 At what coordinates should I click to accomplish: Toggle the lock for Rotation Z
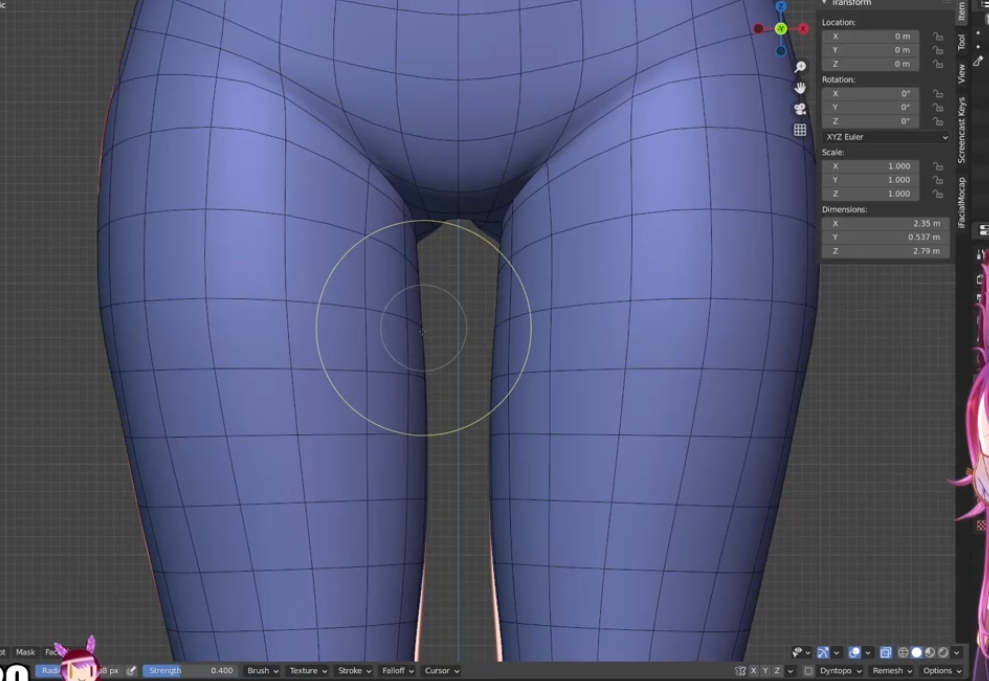[937, 122]
